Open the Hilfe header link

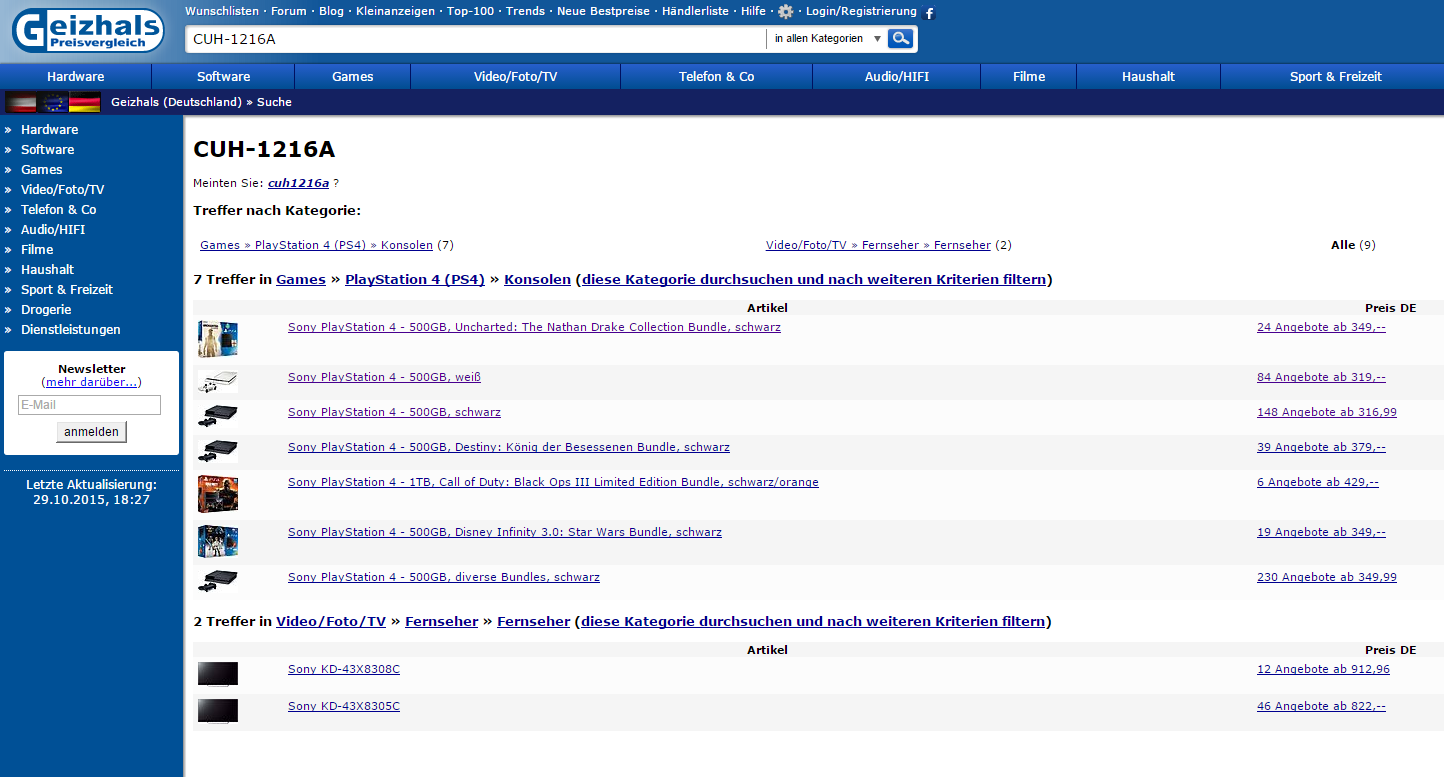tap(753, 11)
